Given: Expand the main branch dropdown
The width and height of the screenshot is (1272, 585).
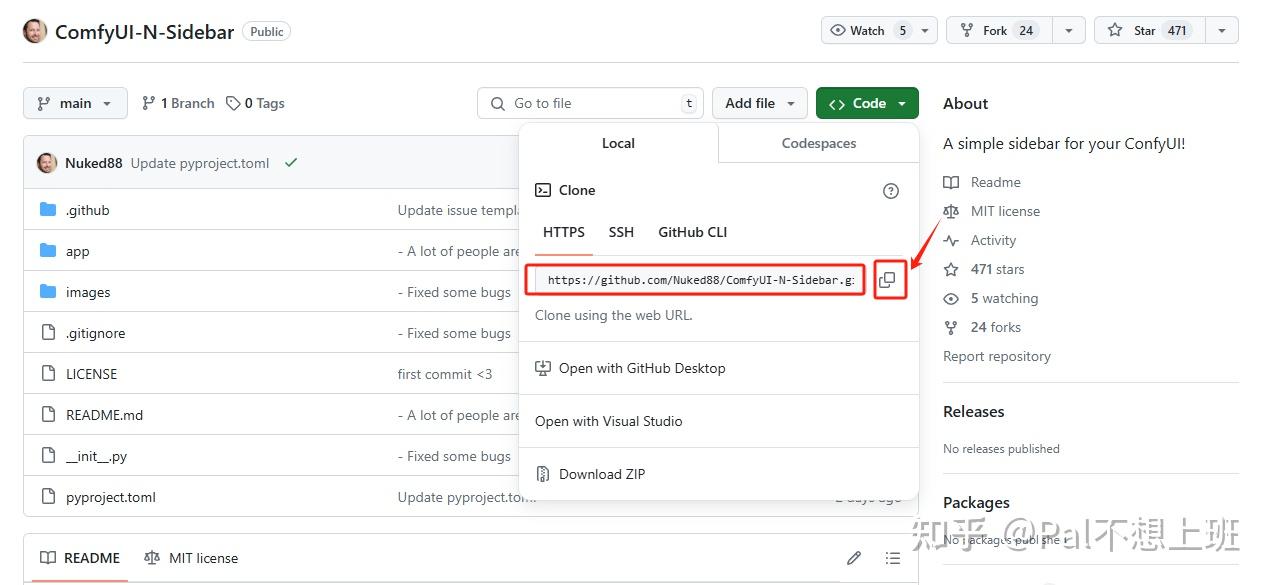Looking at the screenshot, I should click(75, 103).
